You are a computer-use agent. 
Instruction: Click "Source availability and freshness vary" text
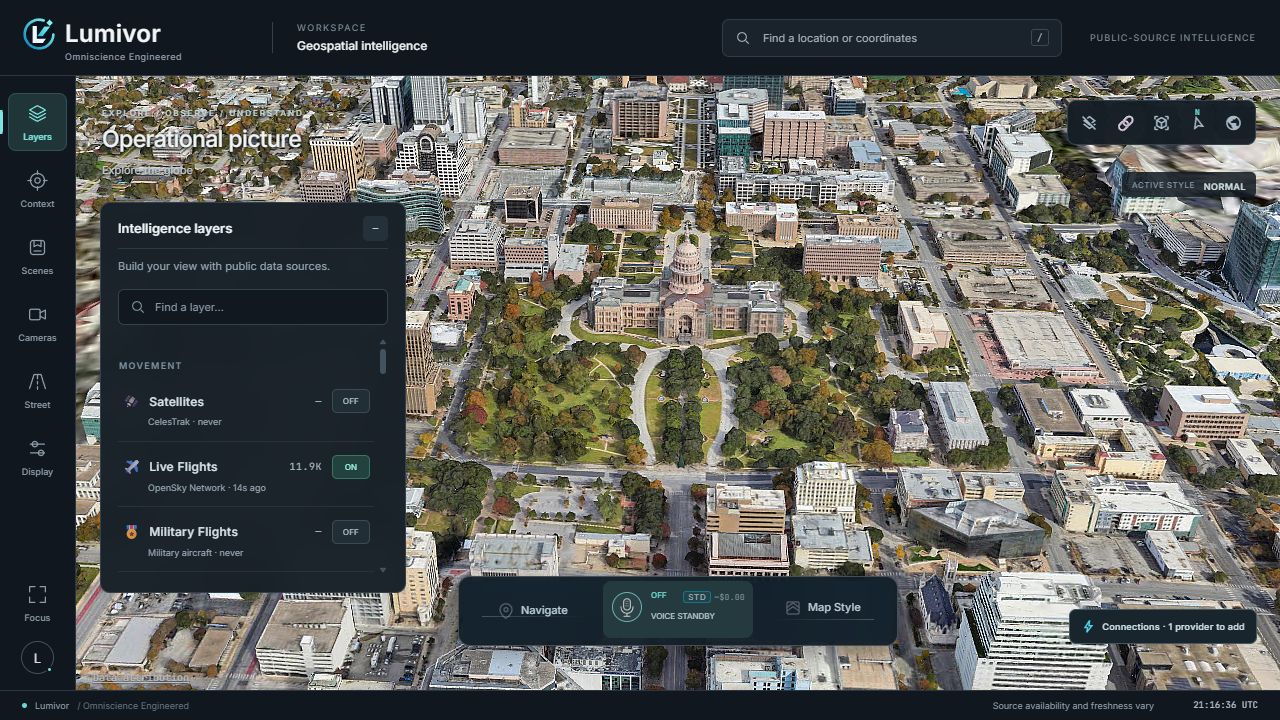point(1073,705)
